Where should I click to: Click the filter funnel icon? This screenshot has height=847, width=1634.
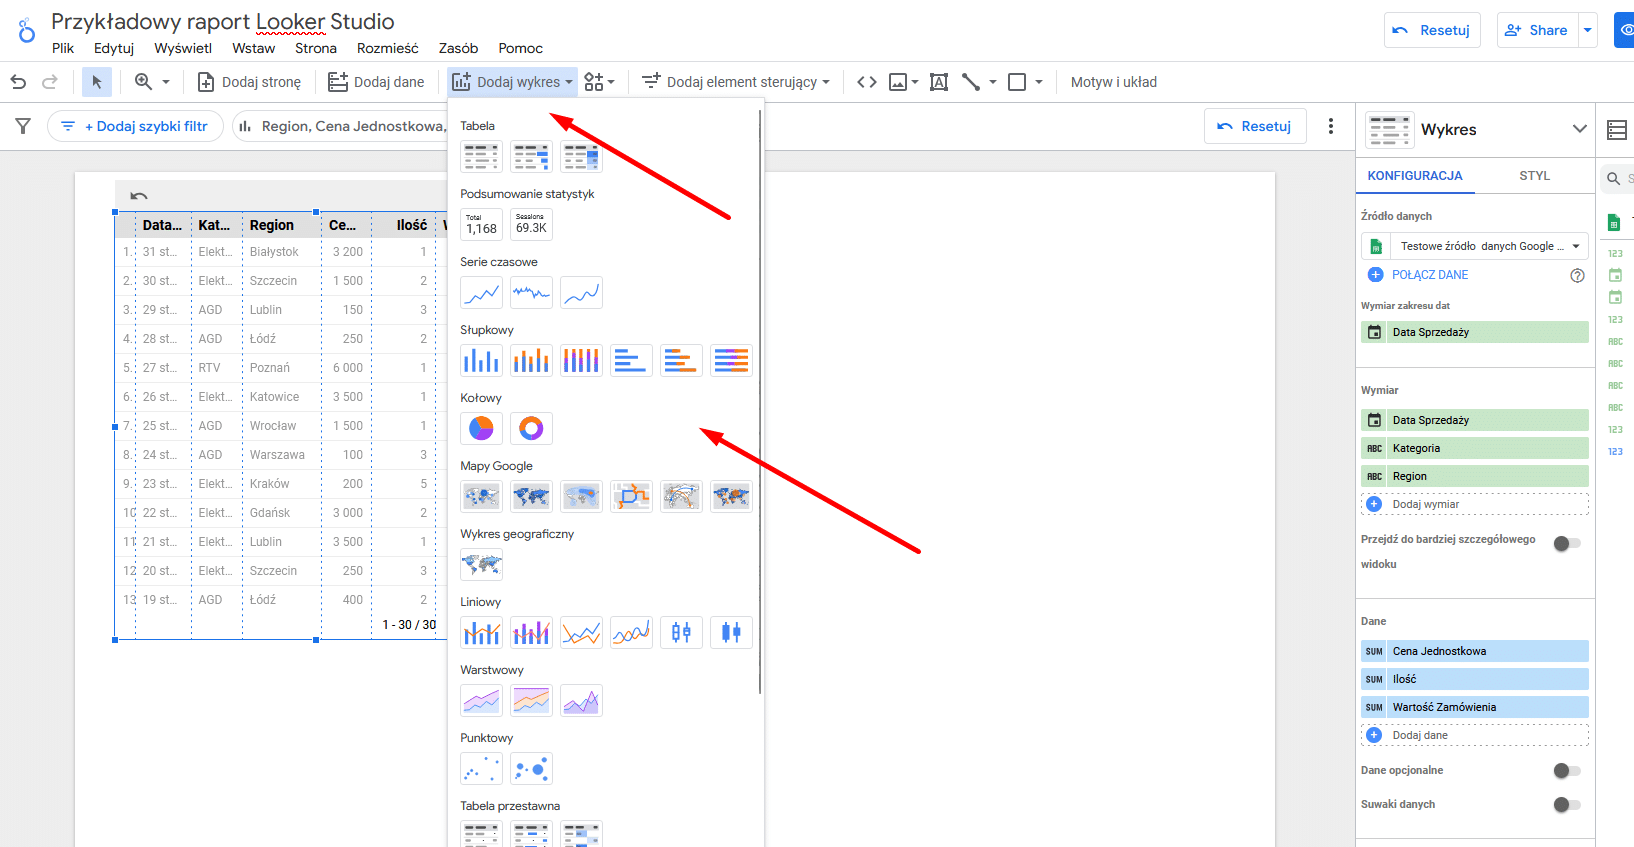(x=23, y=126)
